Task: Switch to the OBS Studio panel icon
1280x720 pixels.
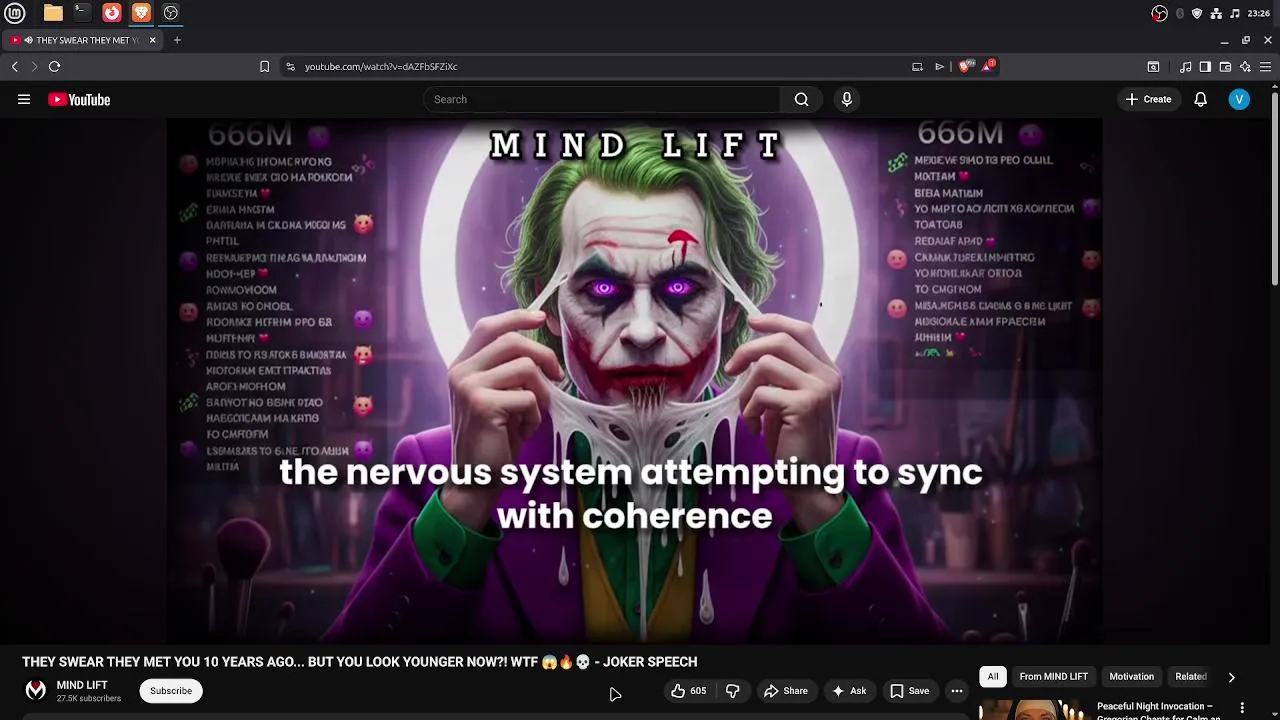Action: pos(171,13)
